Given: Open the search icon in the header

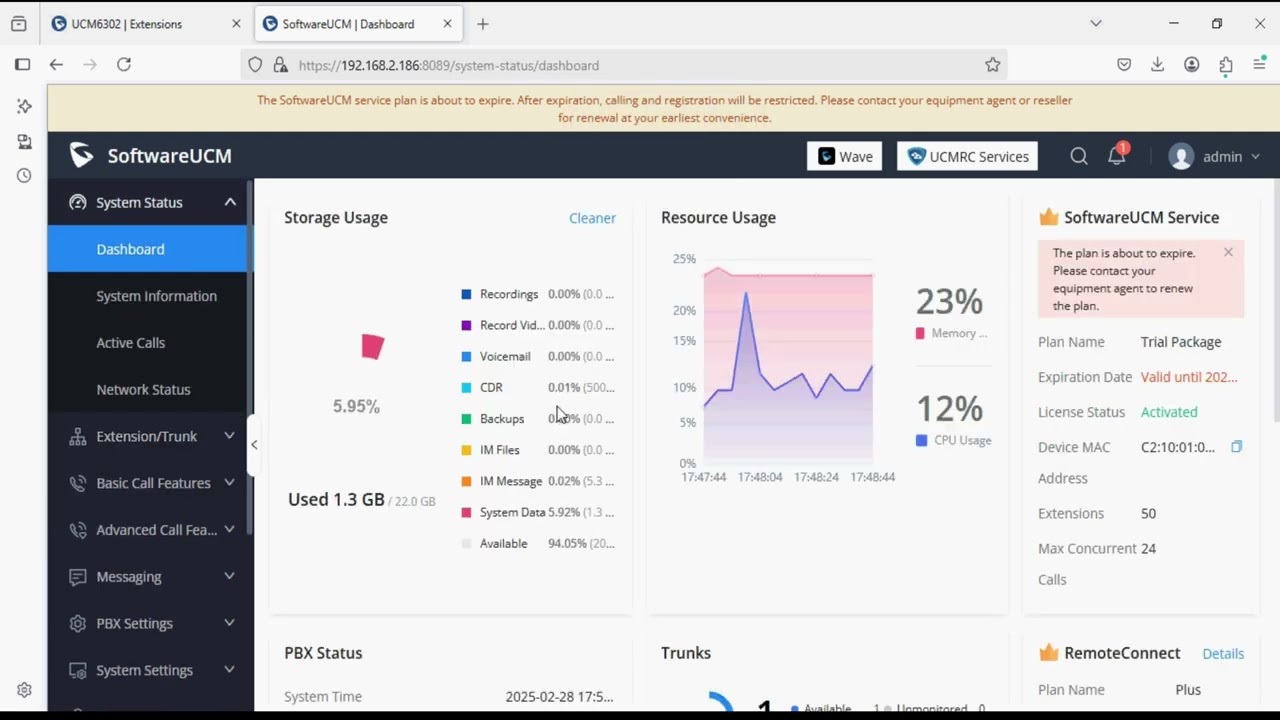Looking at the screenshot, I should click(1078, 156).
